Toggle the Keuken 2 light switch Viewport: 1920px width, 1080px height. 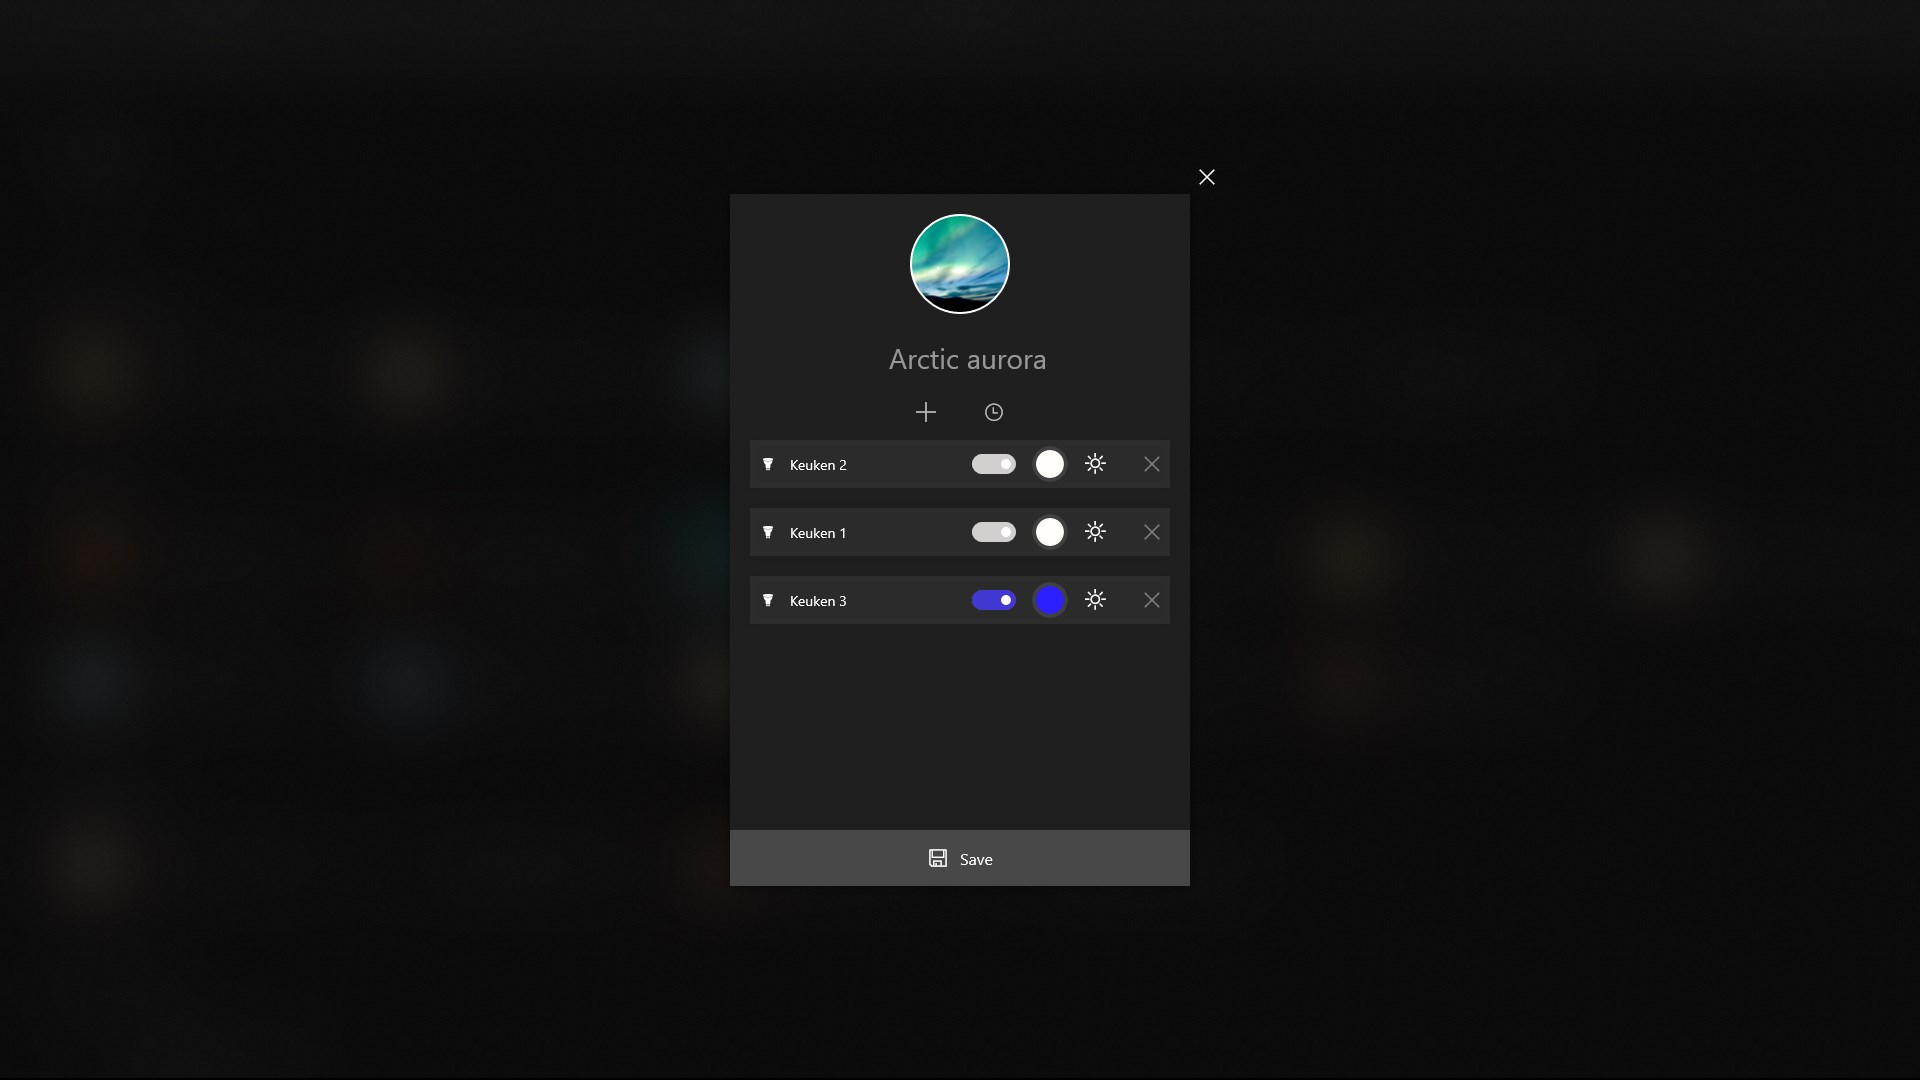[993, 464]
